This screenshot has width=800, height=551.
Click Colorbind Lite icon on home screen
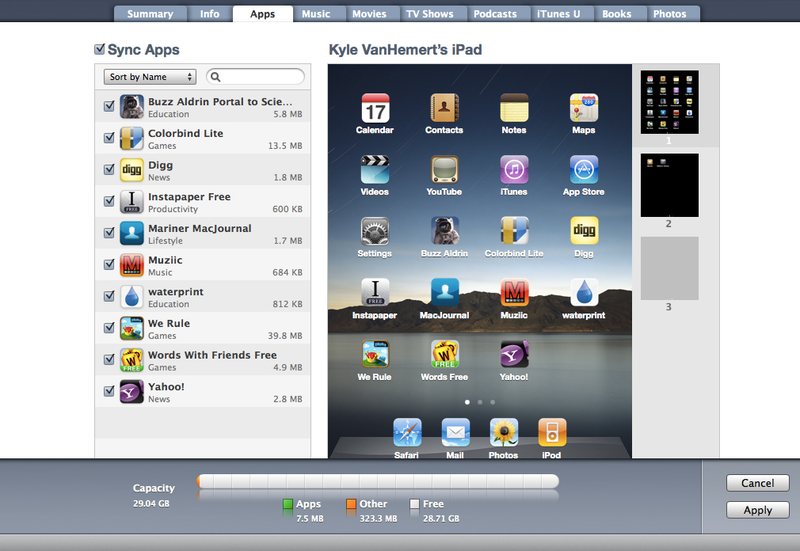point(514,231)
